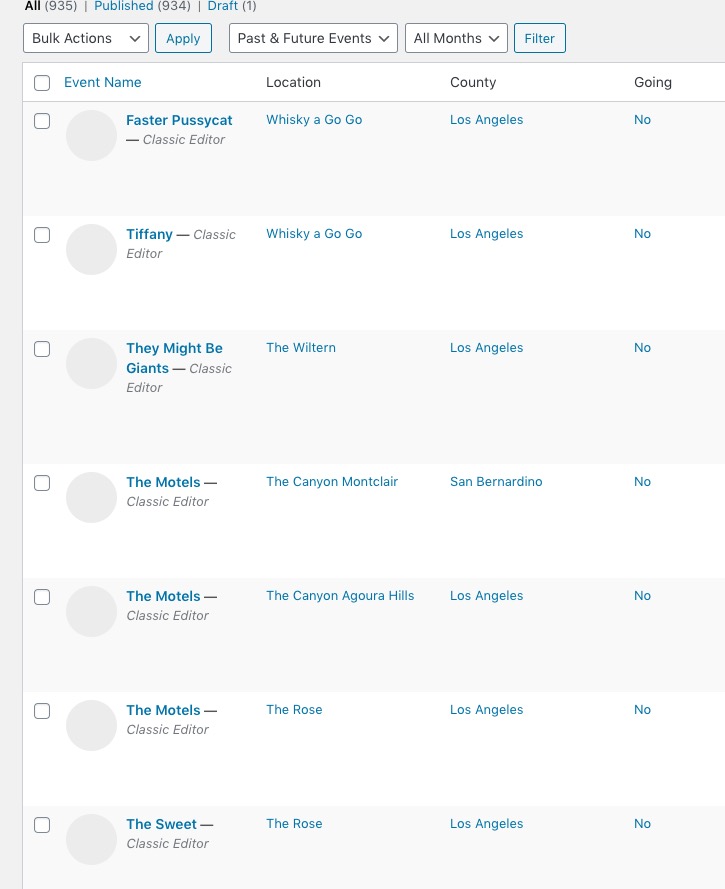
Task: Open the All Months dropdown
Action: (456, 38)
